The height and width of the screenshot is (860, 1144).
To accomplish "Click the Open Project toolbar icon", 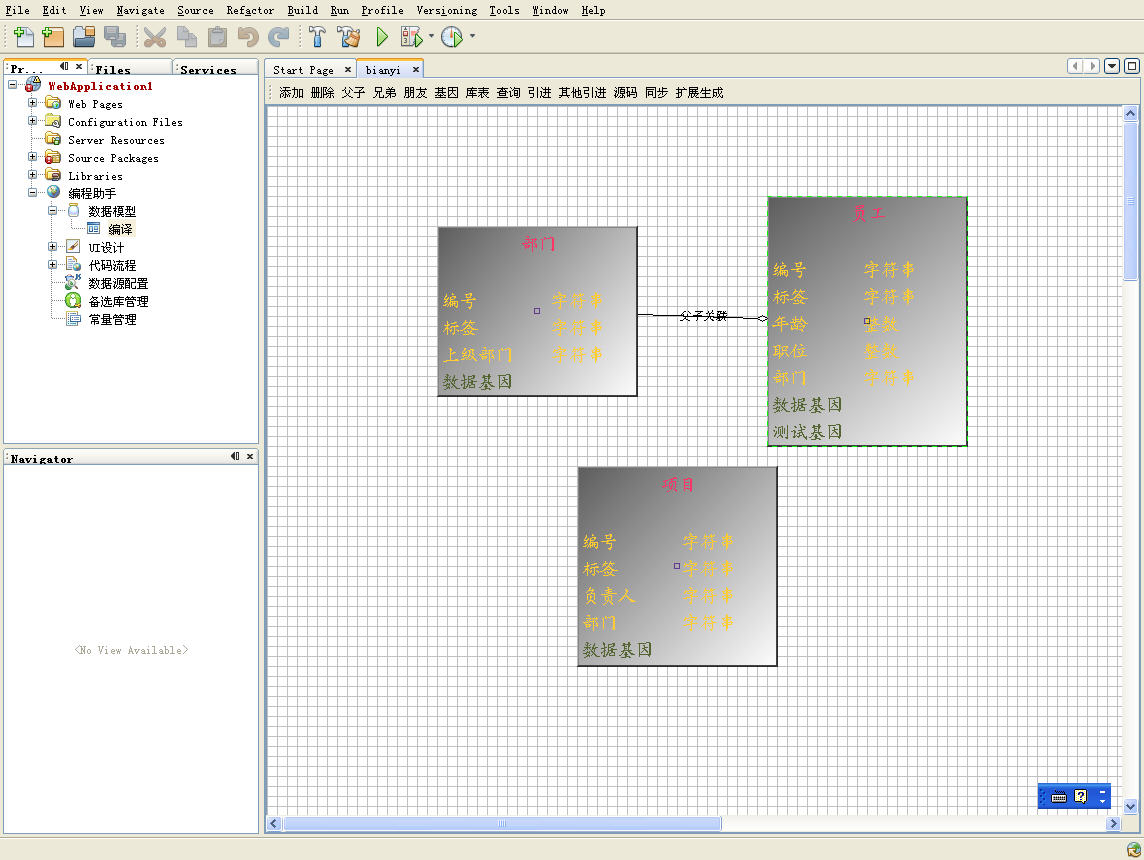I will pyautogui.click(x=84, y=37).
